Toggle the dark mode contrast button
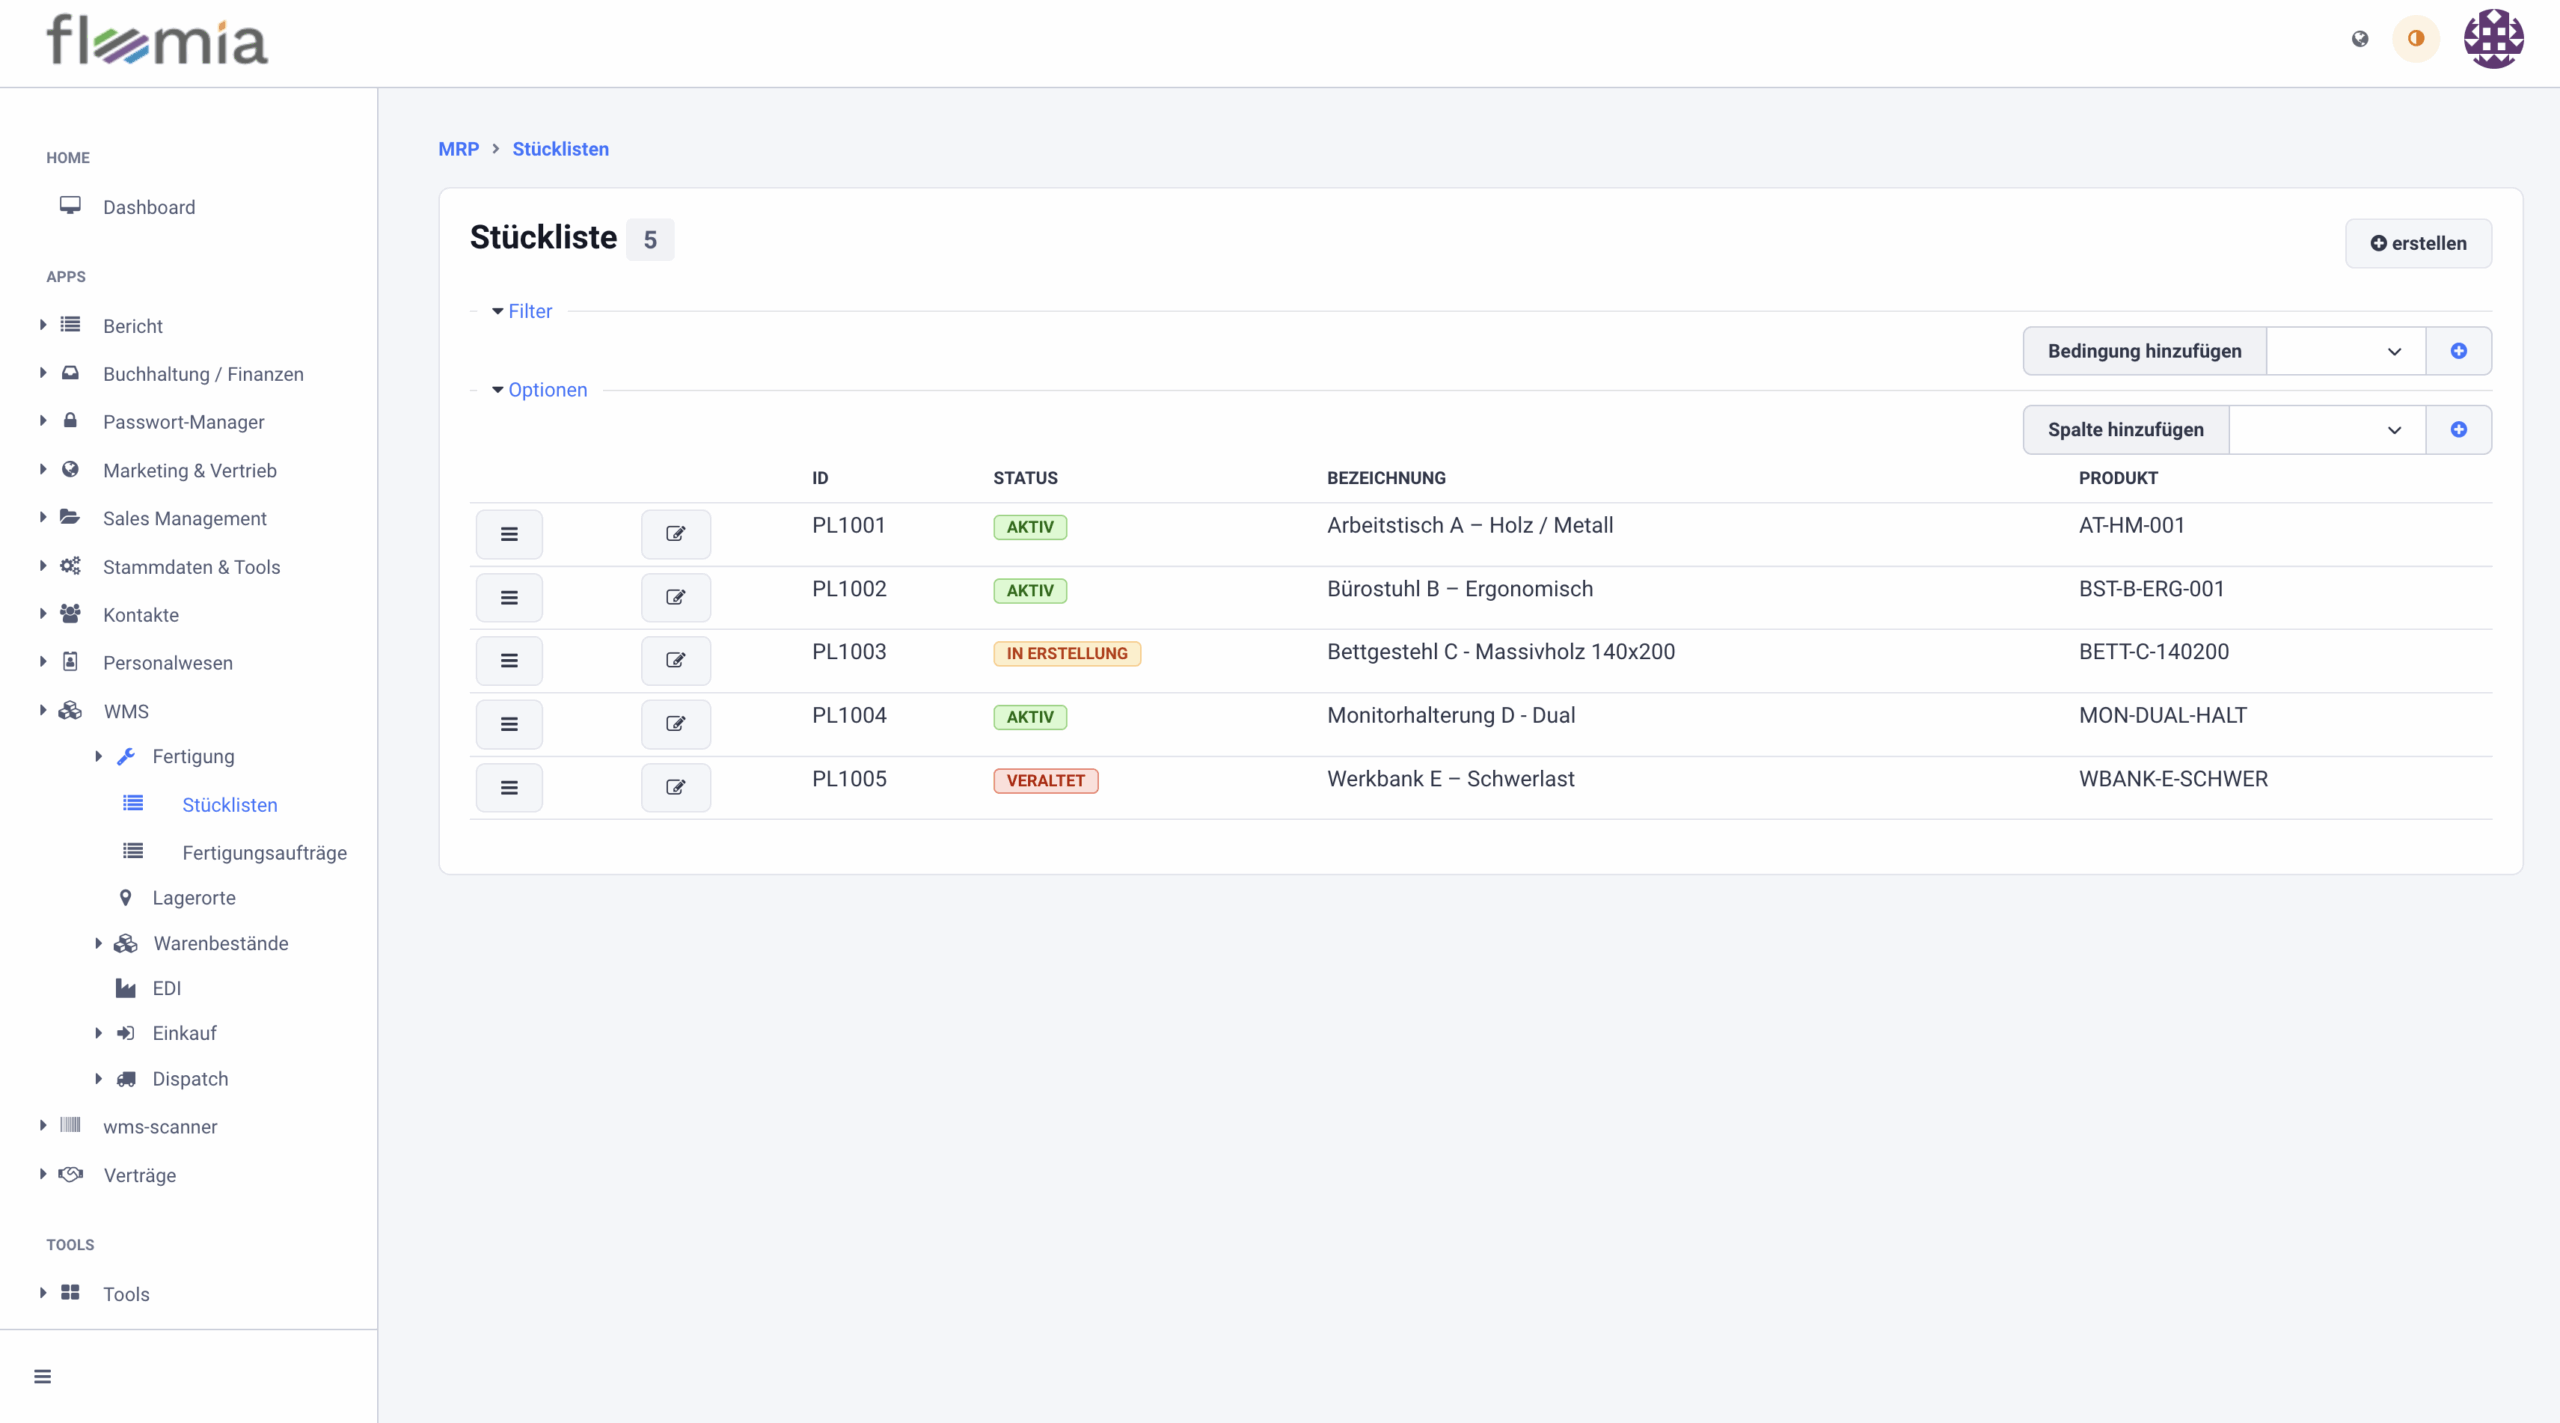2560x1423 pixels. (x=2416, y=39)
